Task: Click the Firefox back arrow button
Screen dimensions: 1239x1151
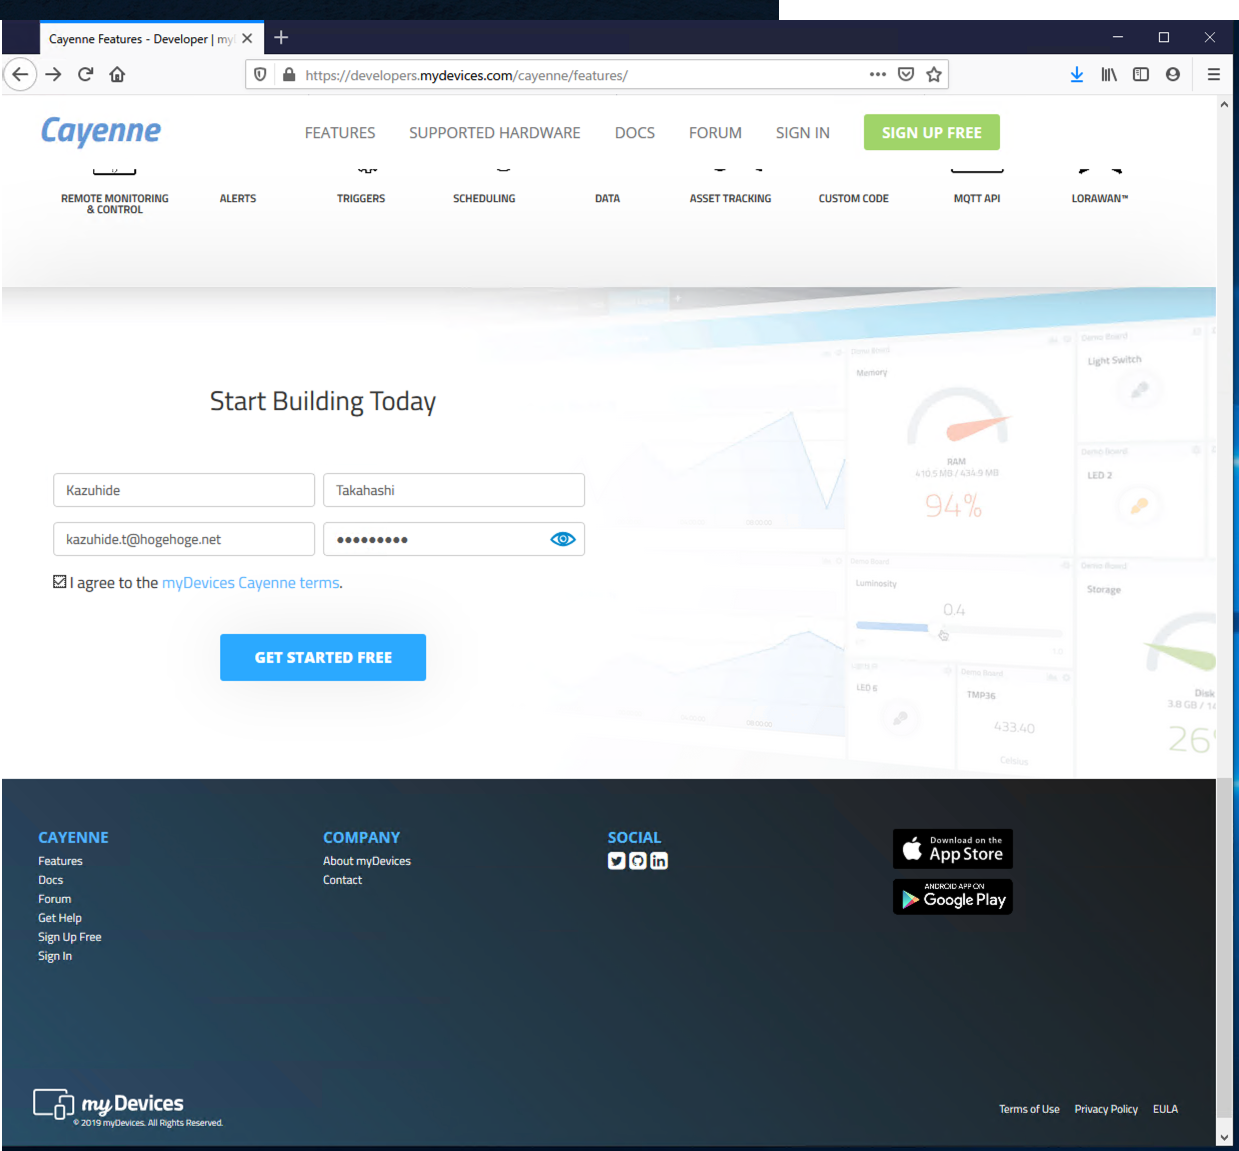Action: pyautogui.click(x=20, y=74)
